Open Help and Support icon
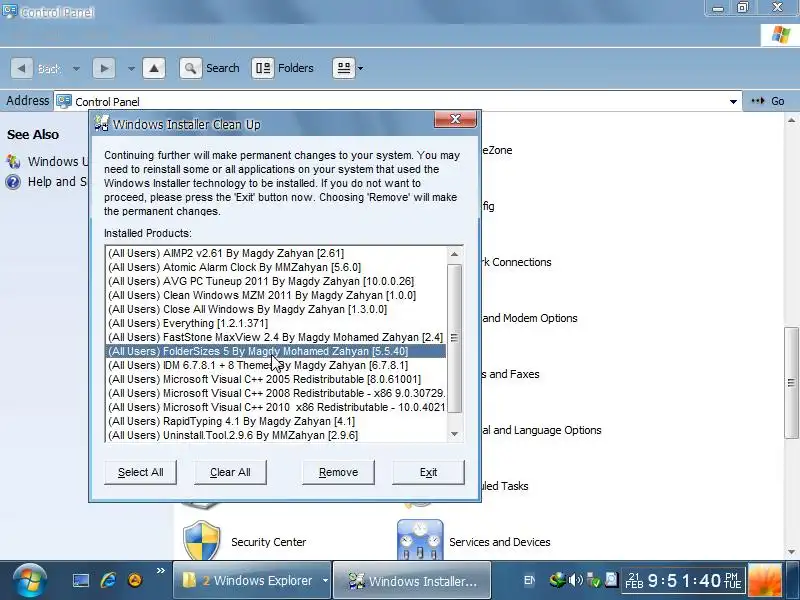 13,182
